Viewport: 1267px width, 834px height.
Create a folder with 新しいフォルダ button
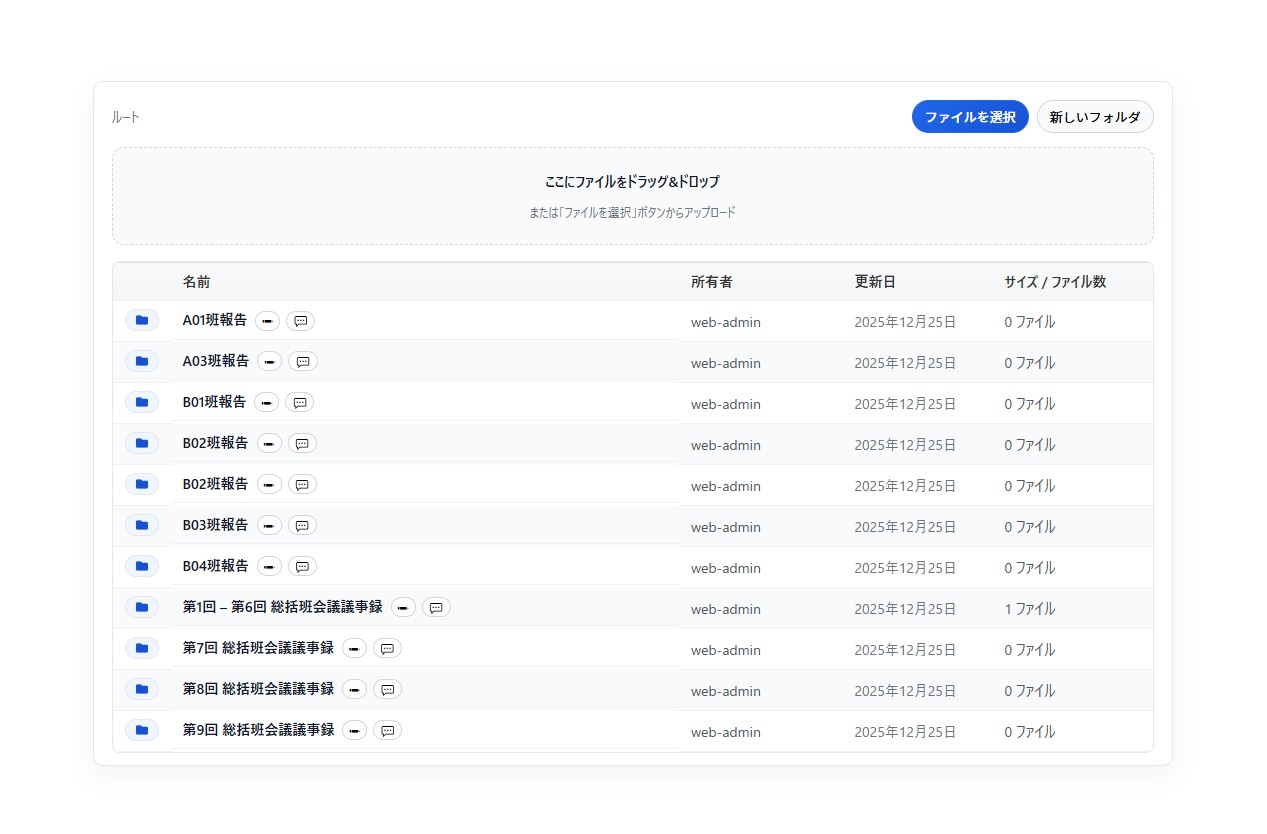pyautogui.click(x=1094, y=117)
